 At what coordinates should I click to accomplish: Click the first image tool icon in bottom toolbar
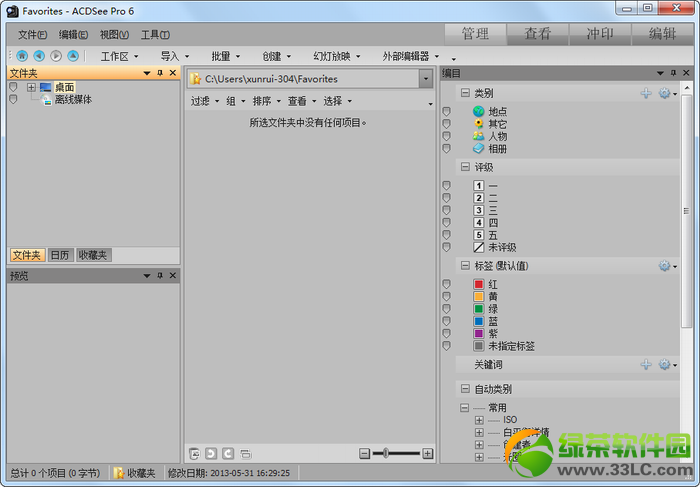(194, 454)
